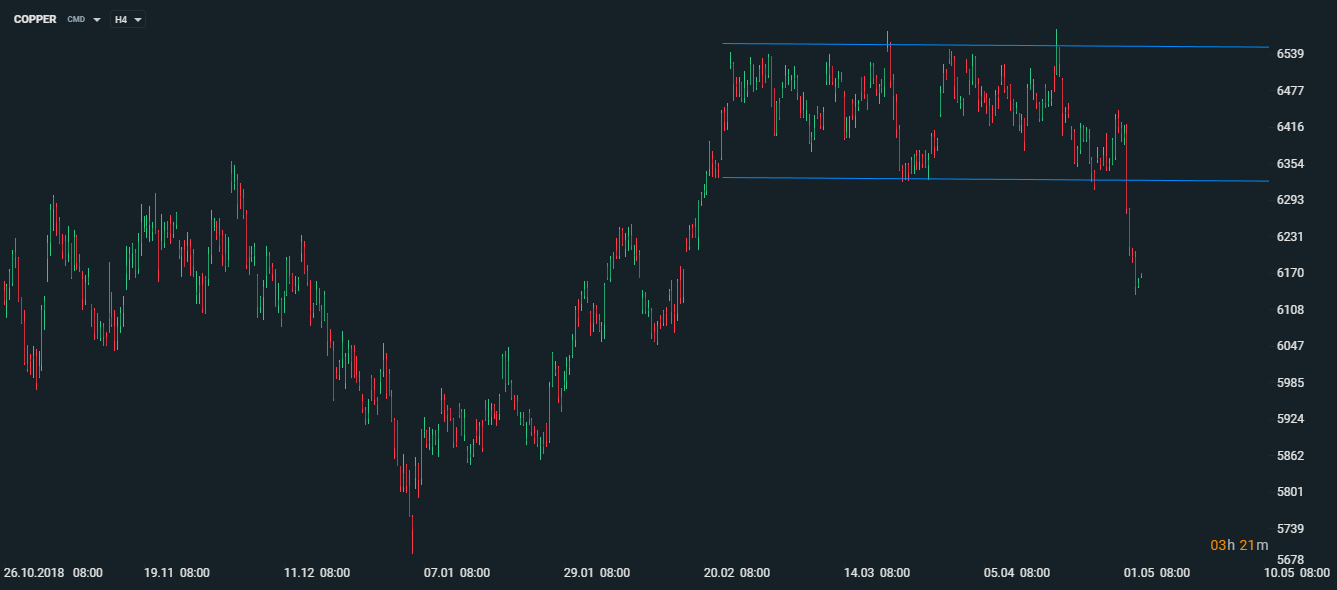1337x590 pixels.
Task: Select the upper blue resistance trend line
Action: [x=1000, y=45]
